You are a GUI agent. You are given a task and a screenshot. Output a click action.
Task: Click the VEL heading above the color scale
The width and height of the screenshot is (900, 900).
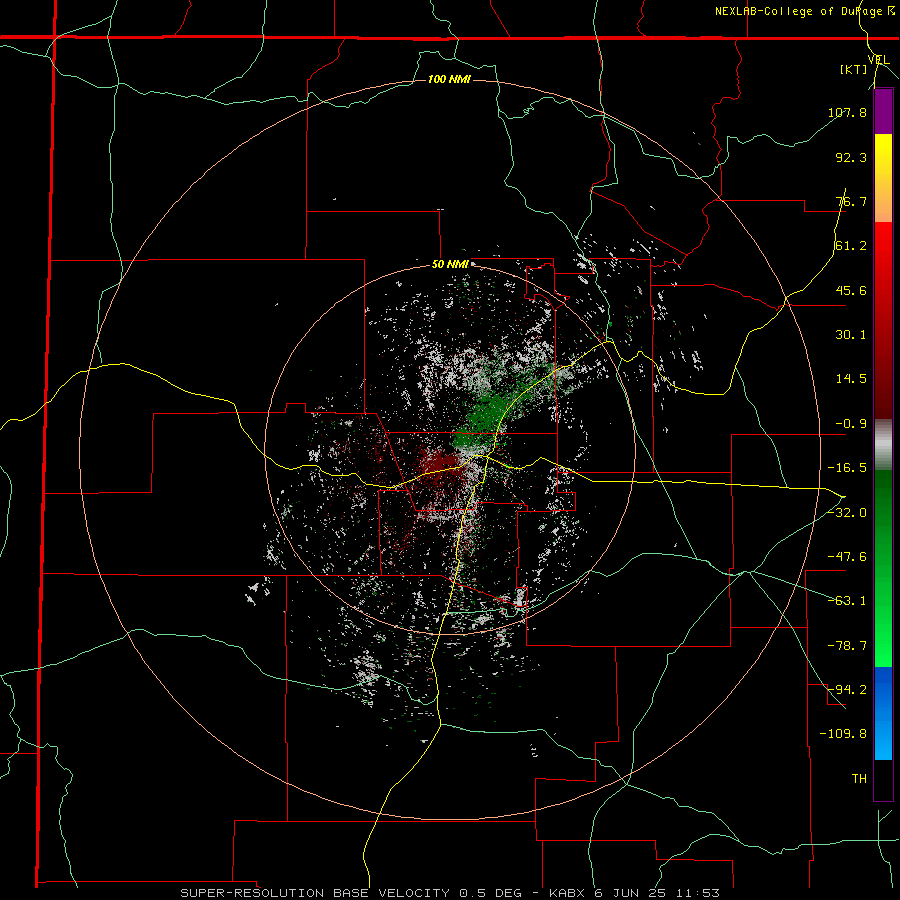tap(878, 60)
